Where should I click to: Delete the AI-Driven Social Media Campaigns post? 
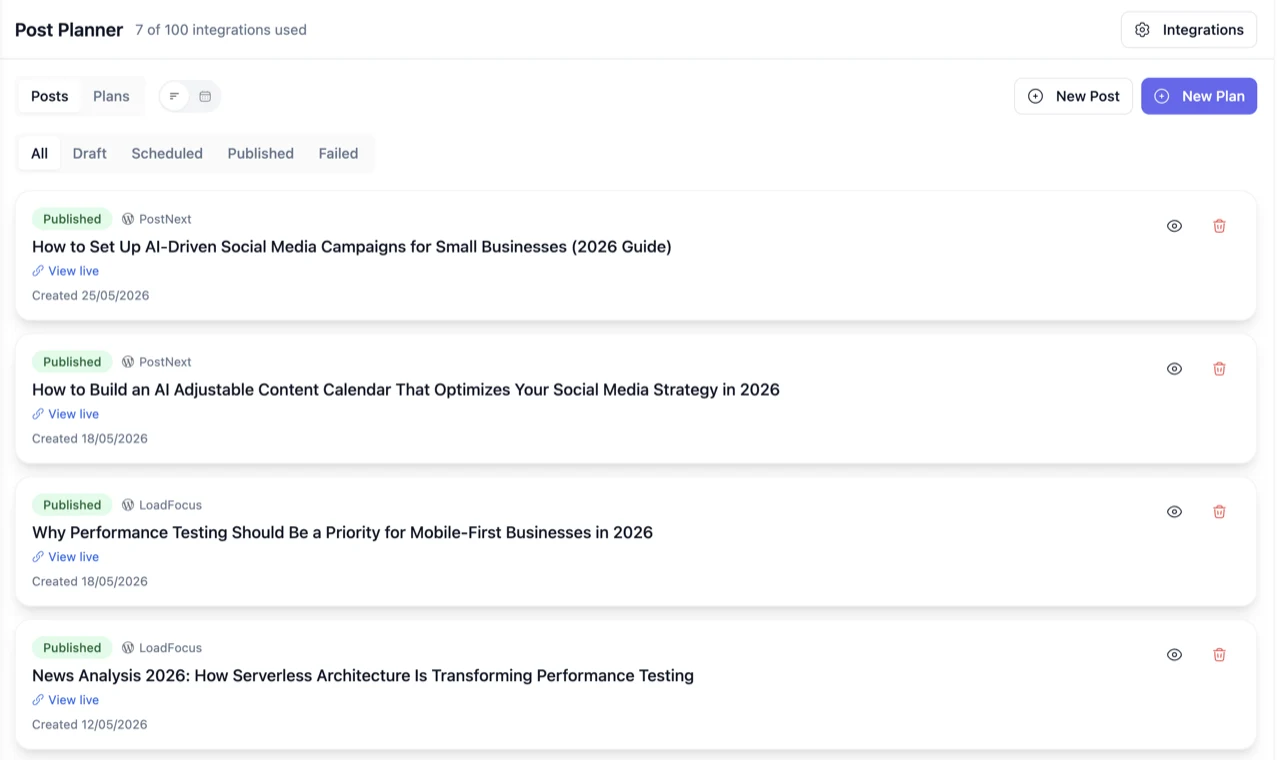1219,226
